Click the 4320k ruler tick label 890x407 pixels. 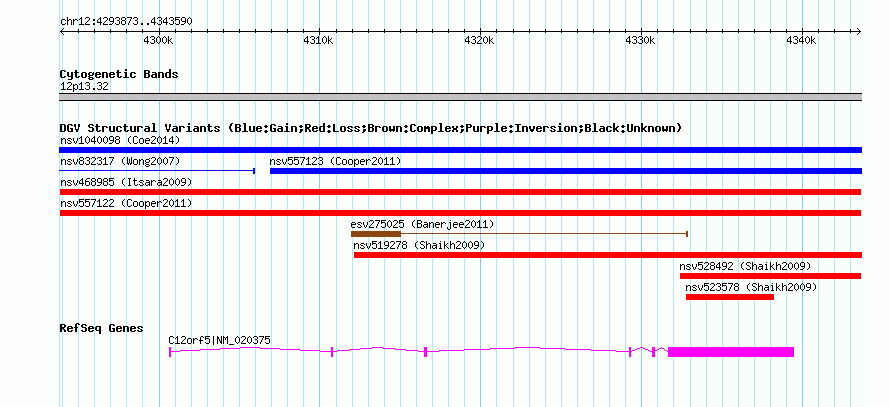[480, 41]
